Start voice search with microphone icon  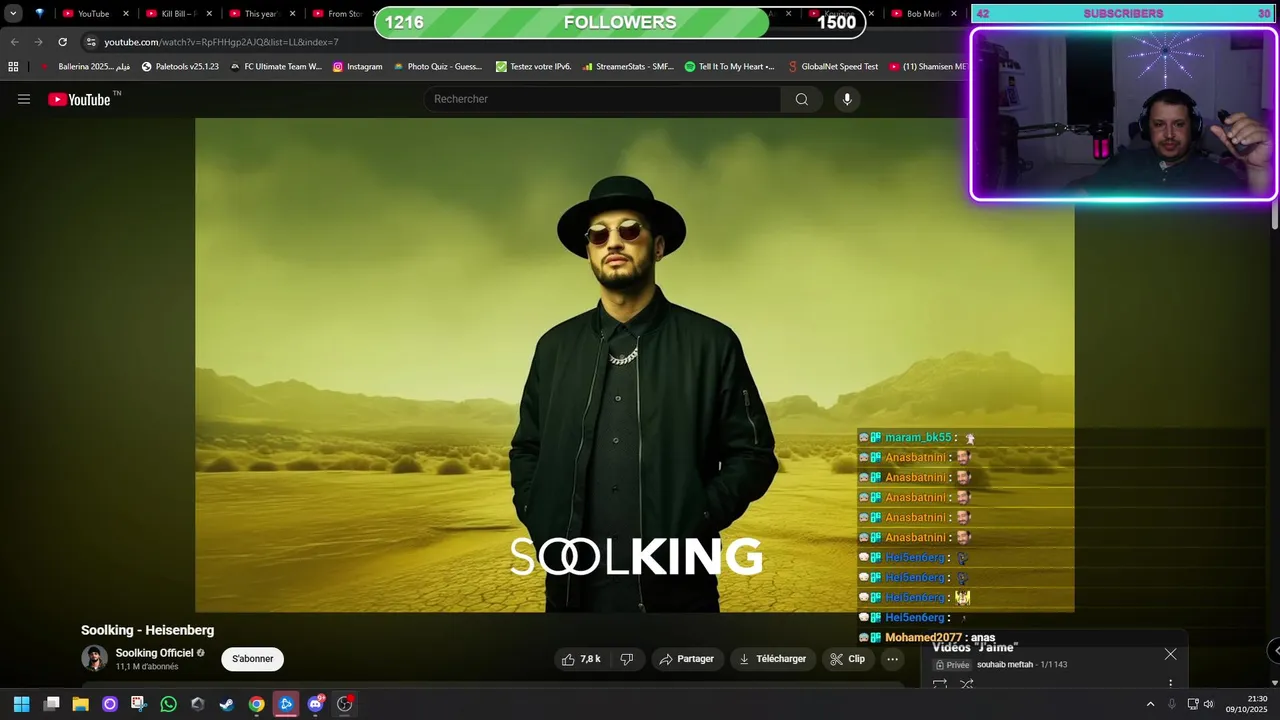847,99
